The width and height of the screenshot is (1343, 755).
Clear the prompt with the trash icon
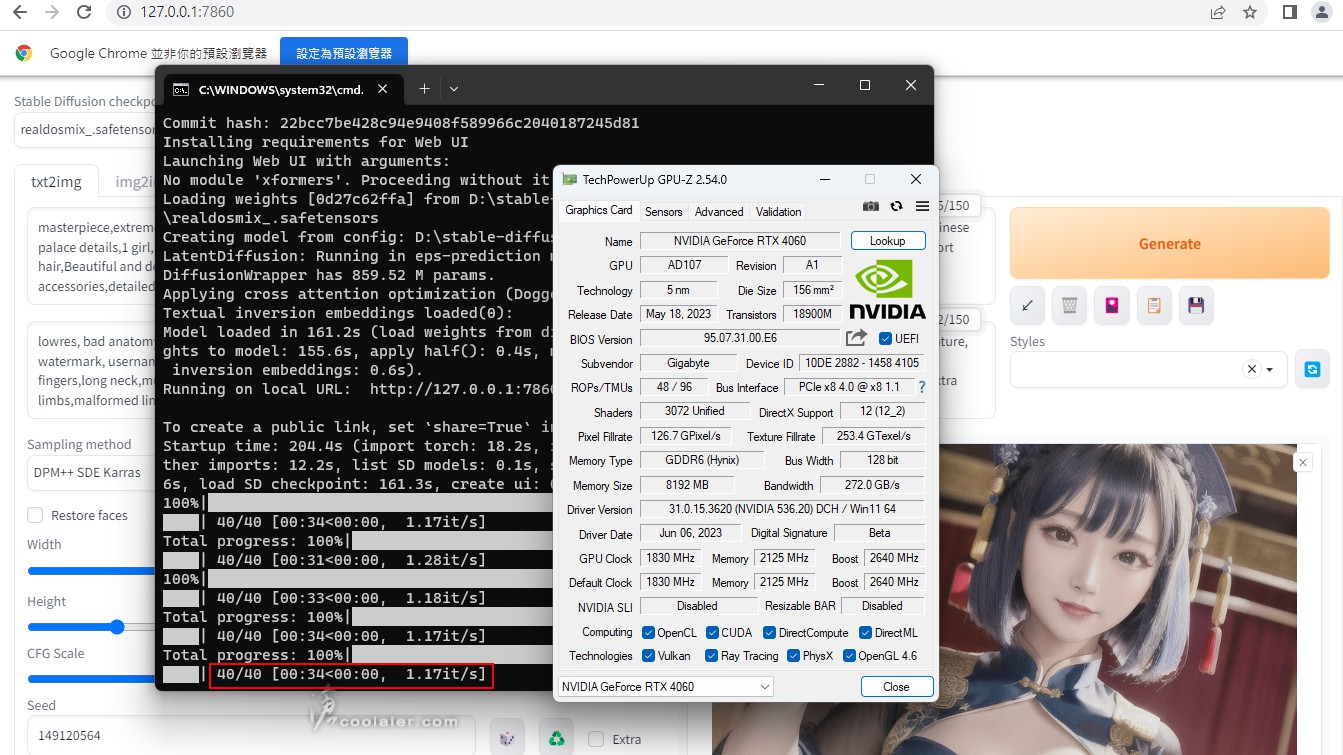click(1070, 306)
